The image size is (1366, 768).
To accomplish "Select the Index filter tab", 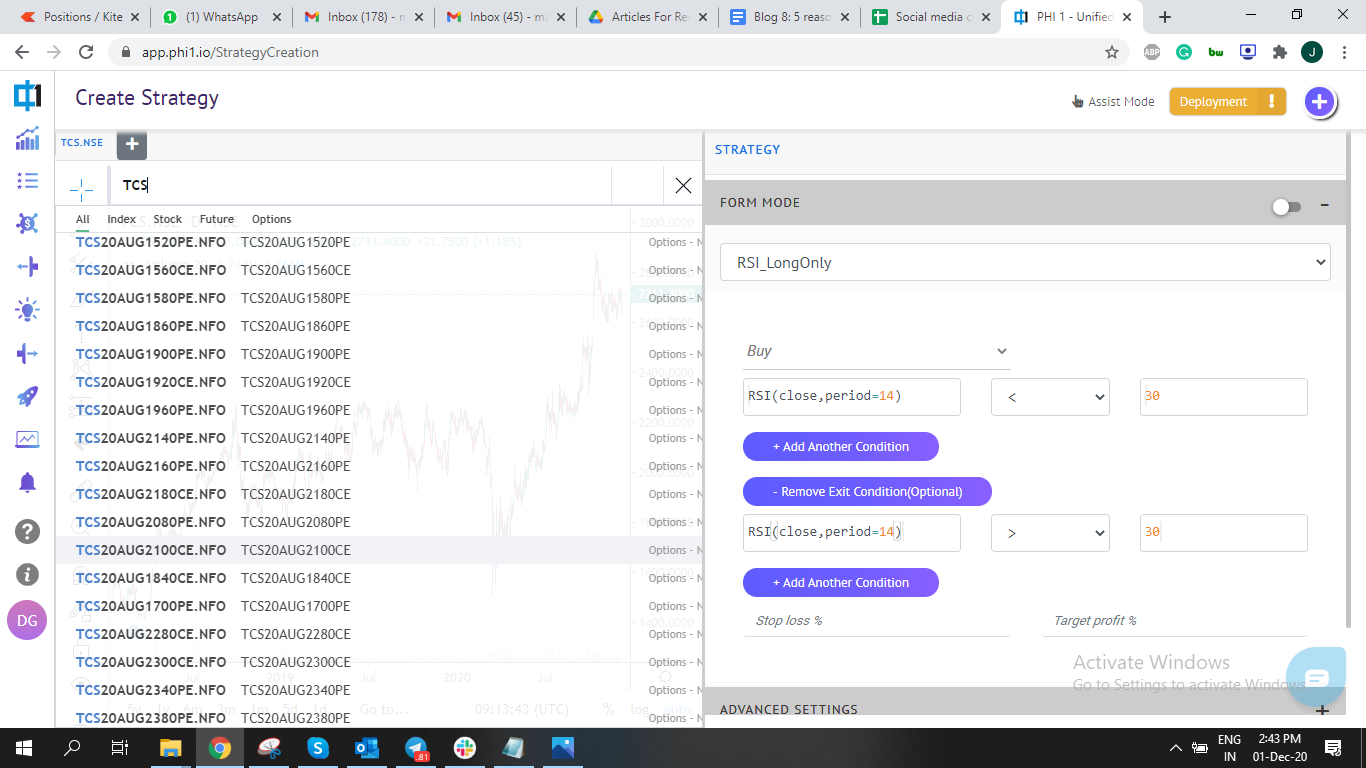I will tap(121, 219).
